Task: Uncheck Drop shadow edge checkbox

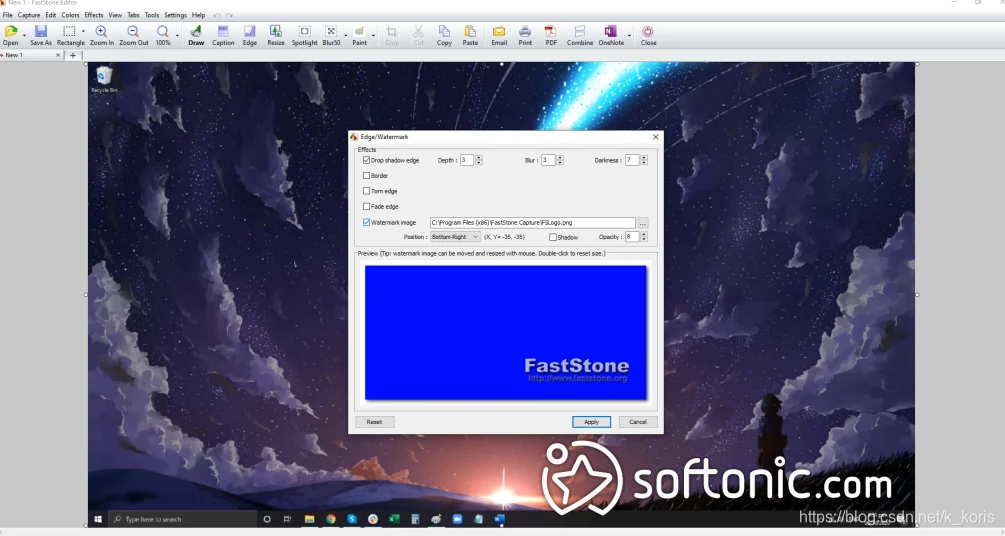Action: click(367, 160)
